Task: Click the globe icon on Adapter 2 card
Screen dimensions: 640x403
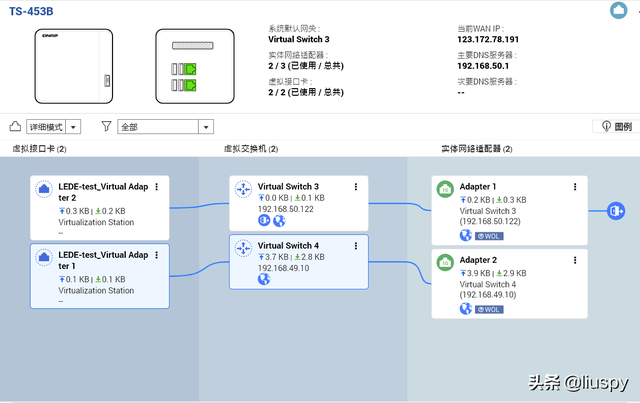Action: [466, 309]
